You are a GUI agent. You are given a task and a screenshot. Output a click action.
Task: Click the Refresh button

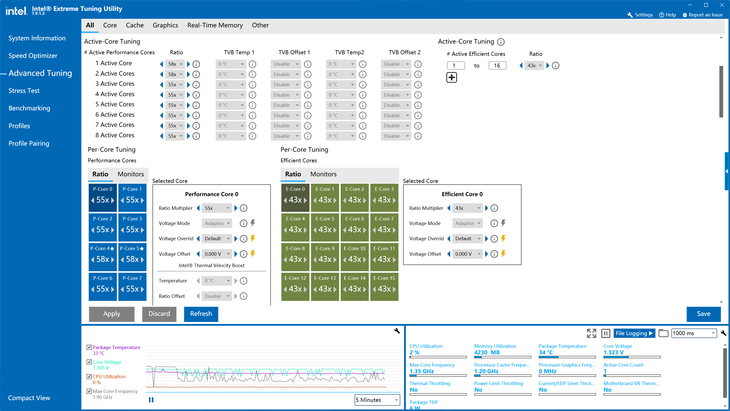201,314
